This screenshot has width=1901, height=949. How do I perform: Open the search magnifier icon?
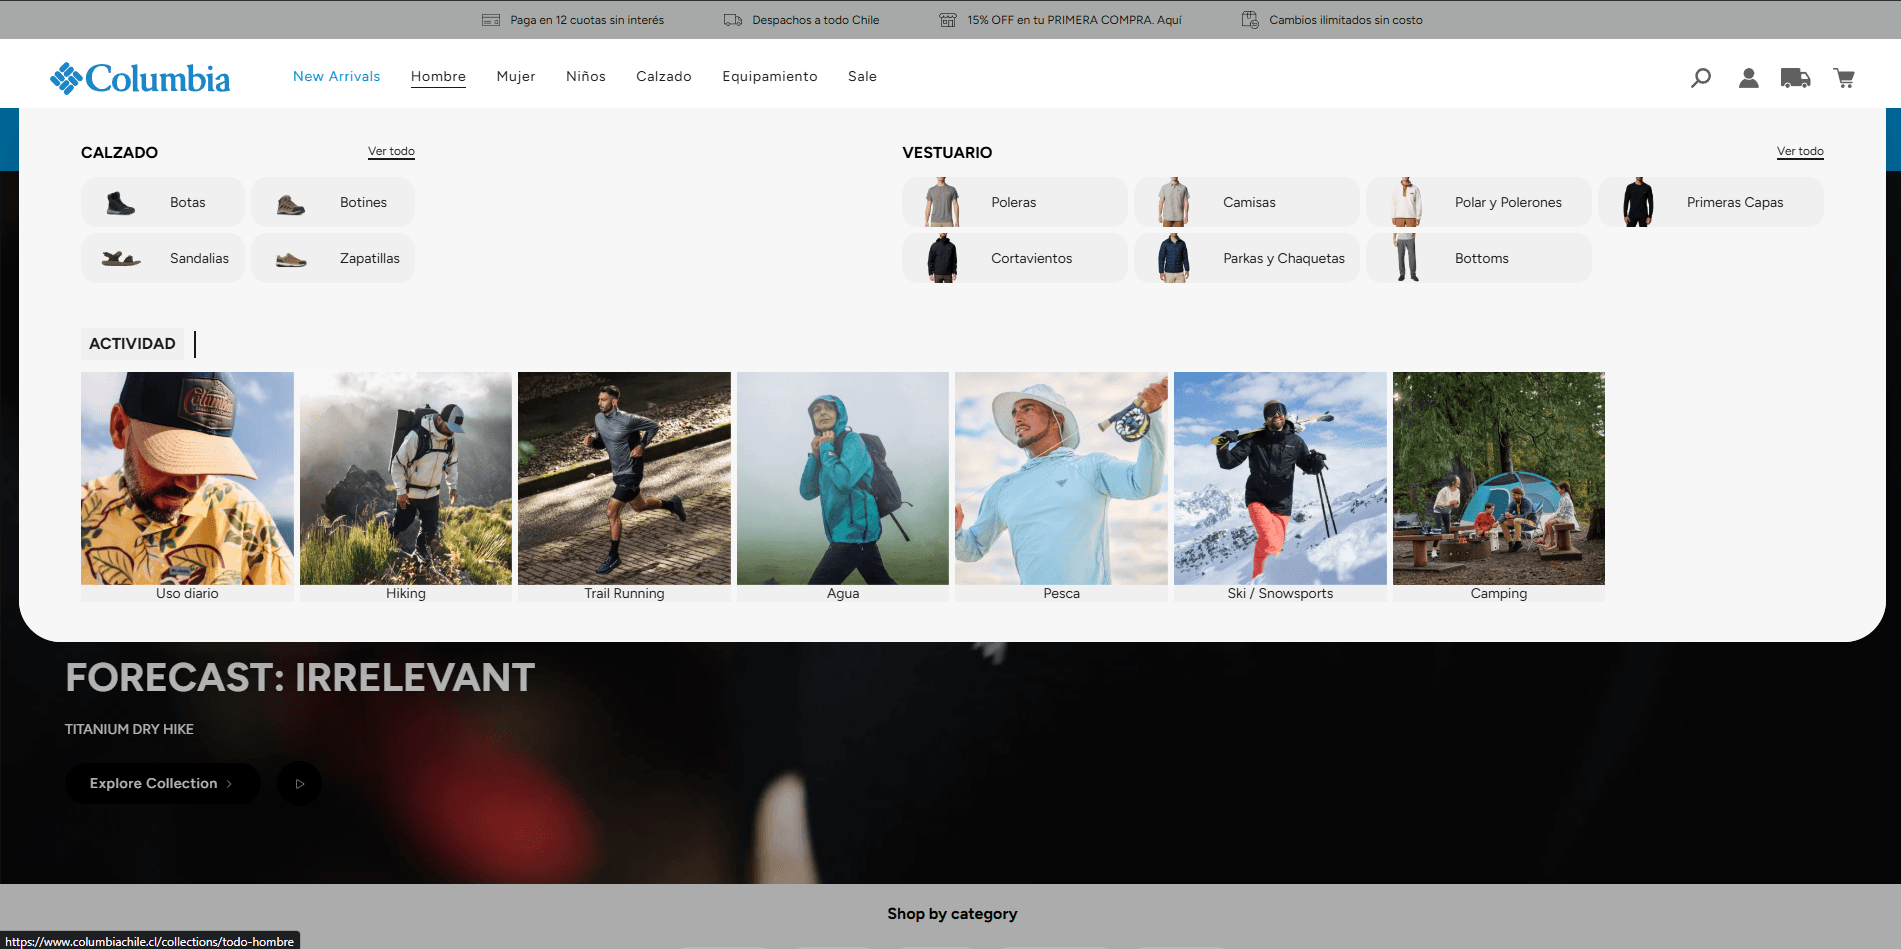1700,78
